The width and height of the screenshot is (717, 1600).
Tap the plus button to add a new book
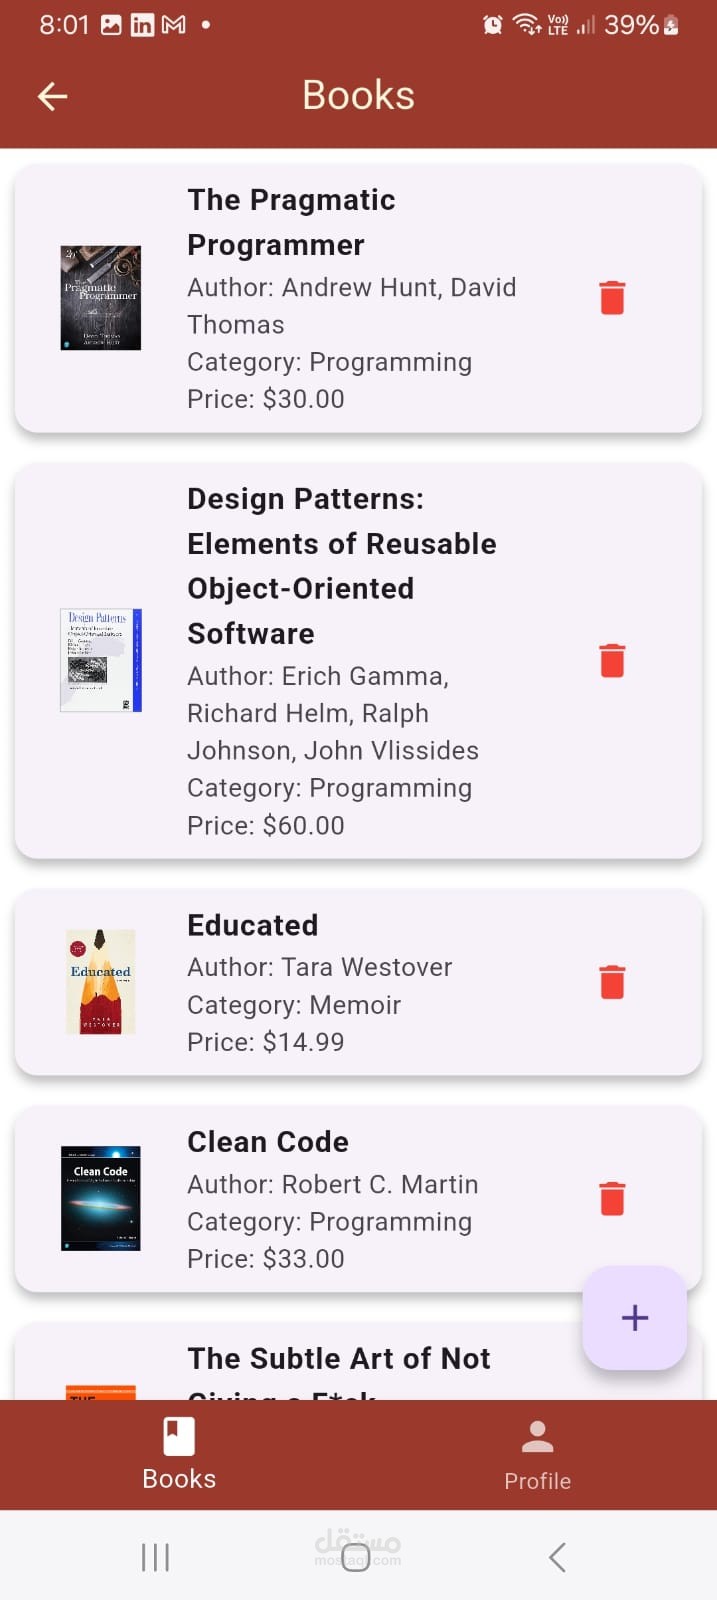pyautogui.click(x=634, y=1318)
